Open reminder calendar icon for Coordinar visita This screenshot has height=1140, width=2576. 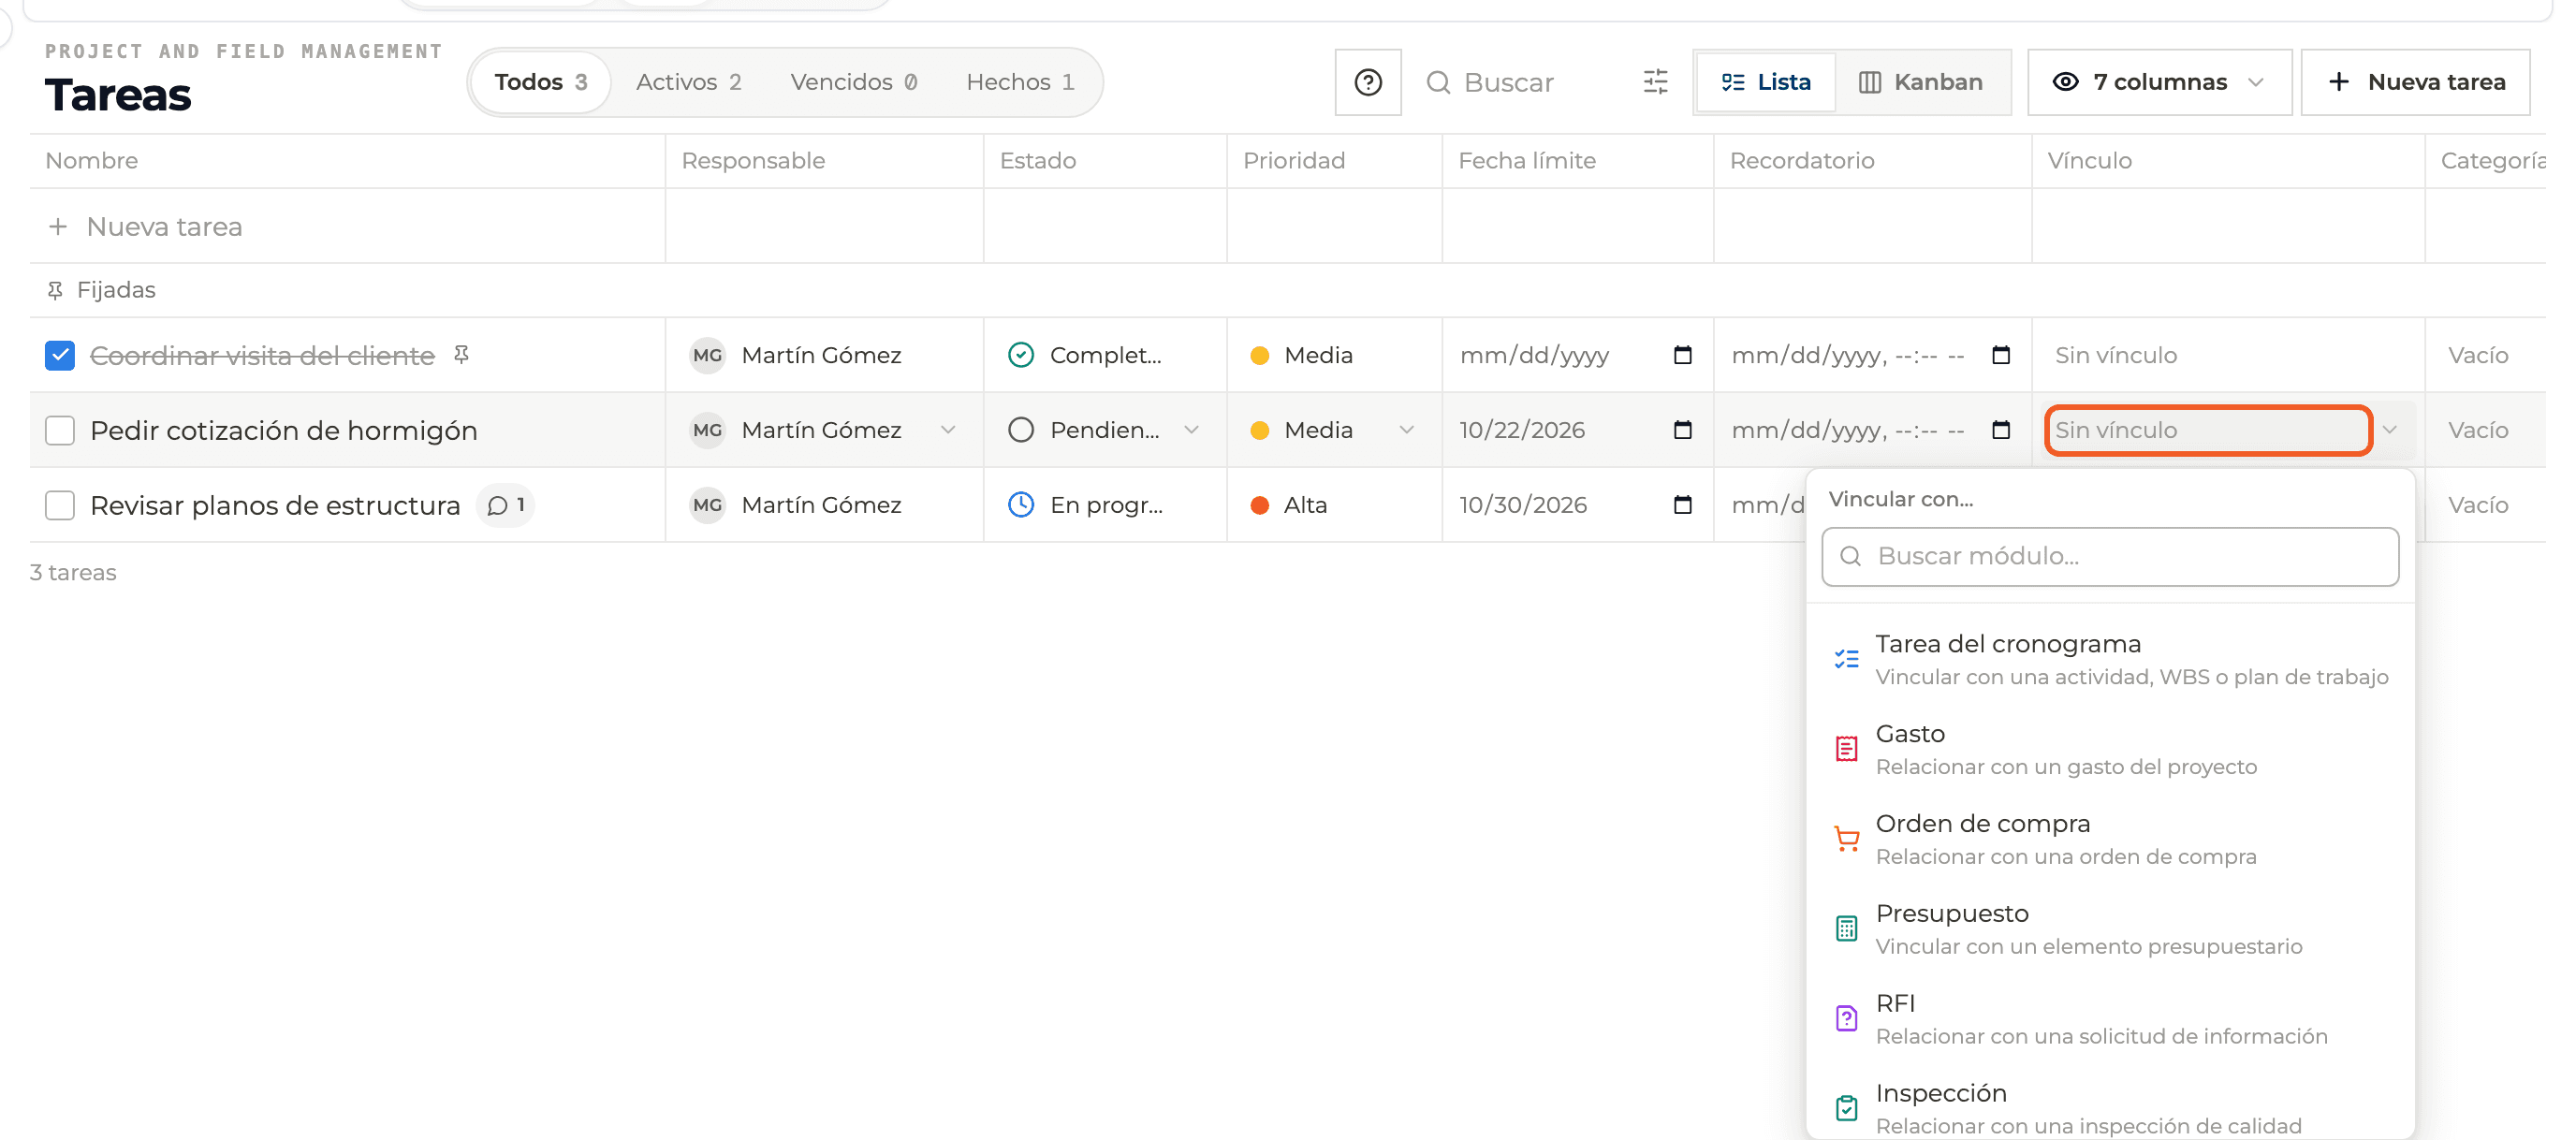pyautogui.click(x=2001, y=355)
